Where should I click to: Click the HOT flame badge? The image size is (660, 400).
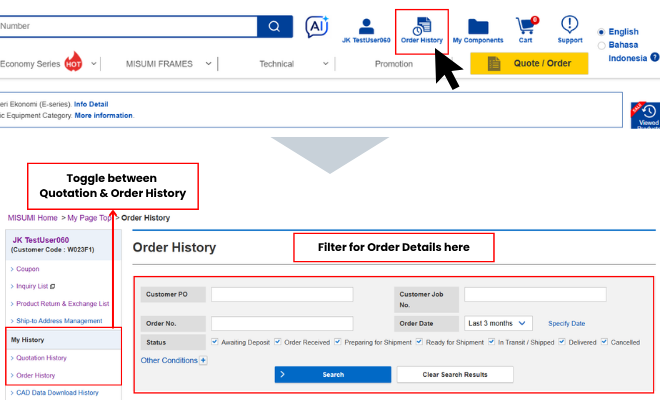(x=73, y=62)
